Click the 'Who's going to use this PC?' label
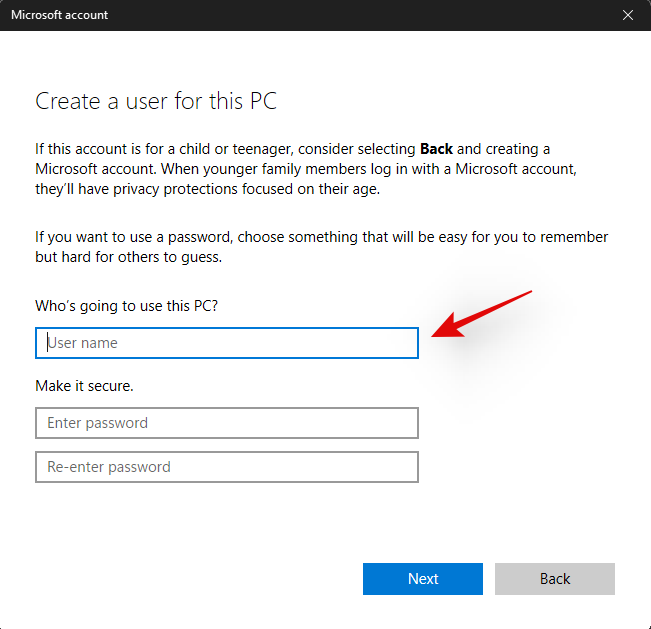Viewport: 651px width, 629px height. (x=126, y=305)
